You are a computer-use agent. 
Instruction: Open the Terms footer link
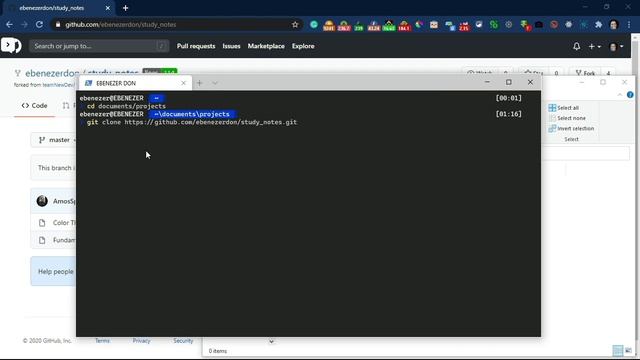pos(102,340)
